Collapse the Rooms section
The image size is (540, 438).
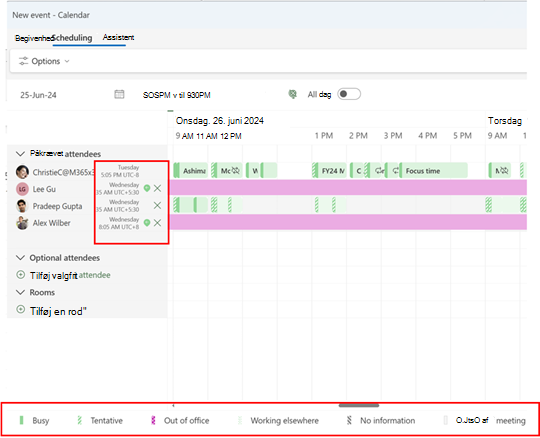point(20,292)
